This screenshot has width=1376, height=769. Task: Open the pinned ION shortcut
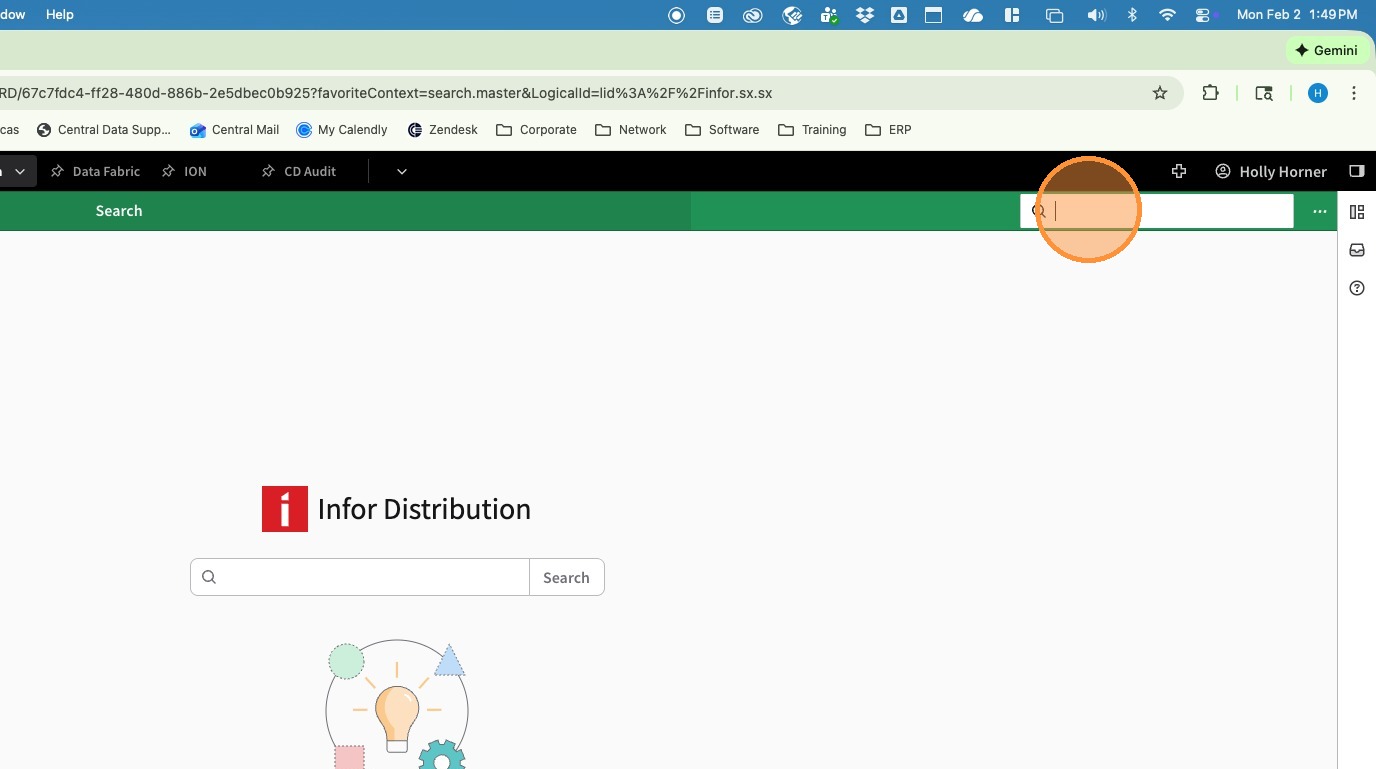click(x=185, y=171)
